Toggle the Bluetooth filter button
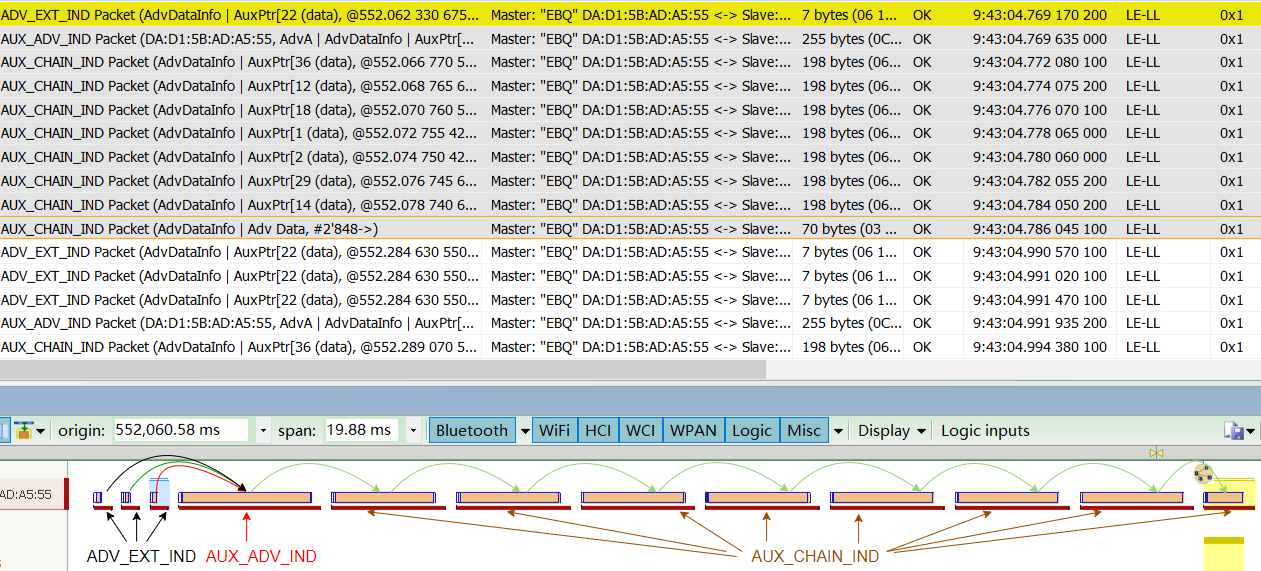1261x571 pixels. click(472, 431)
